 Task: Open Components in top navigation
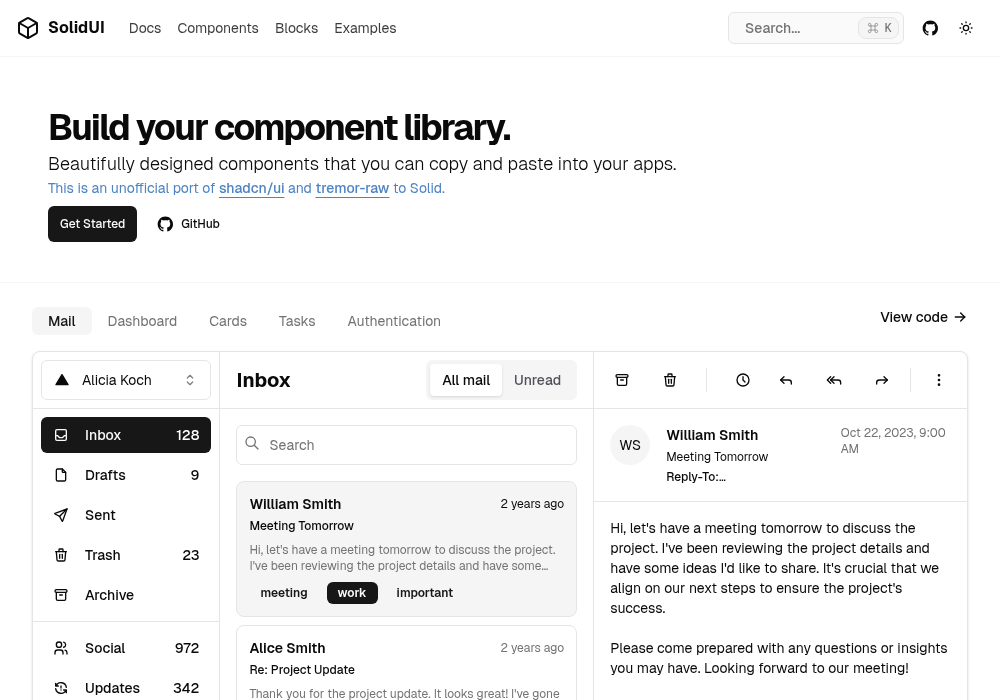coord(217,28)
